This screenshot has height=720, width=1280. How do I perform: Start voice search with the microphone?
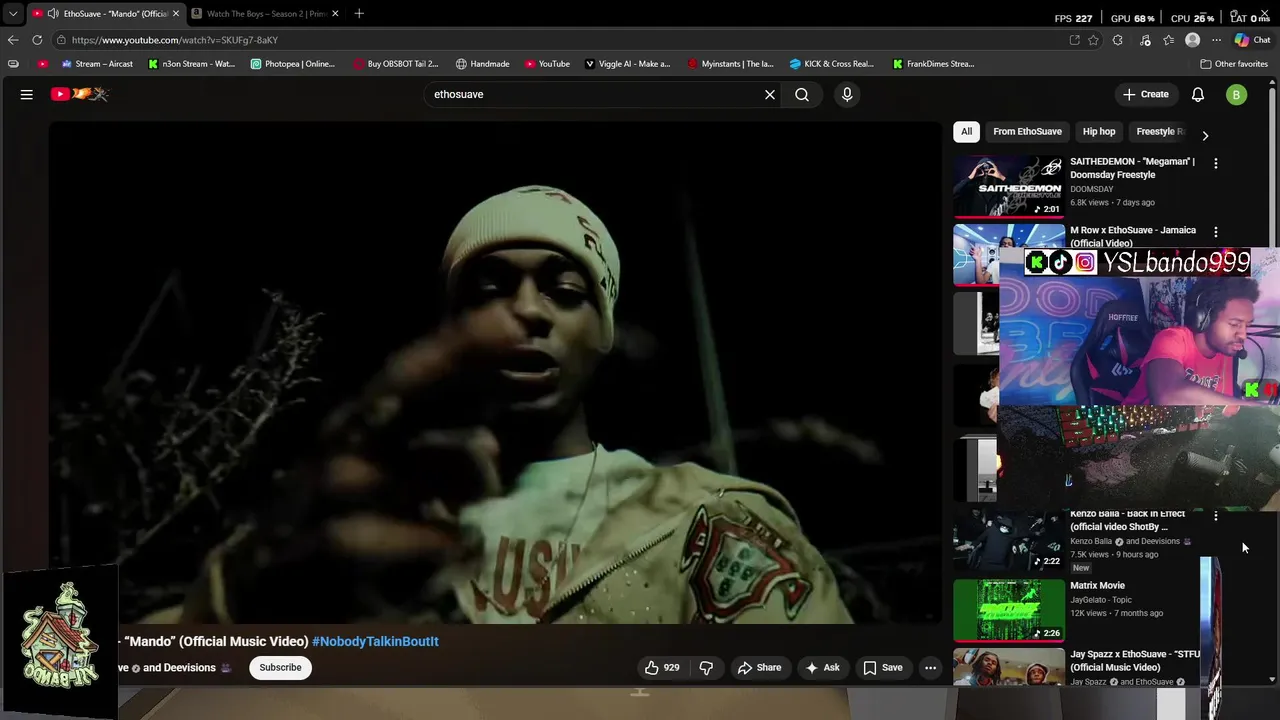(847, 94)
